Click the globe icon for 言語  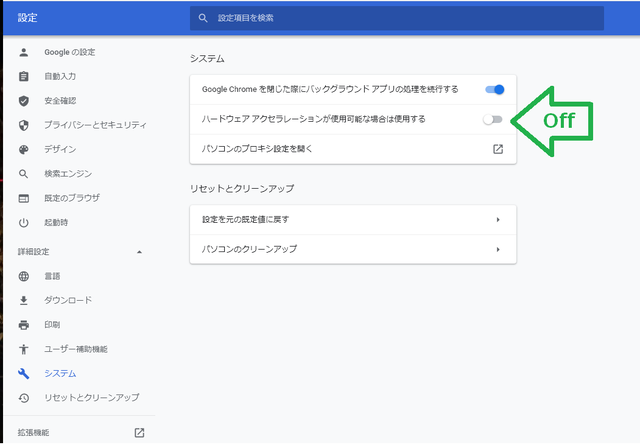point(24,276)
